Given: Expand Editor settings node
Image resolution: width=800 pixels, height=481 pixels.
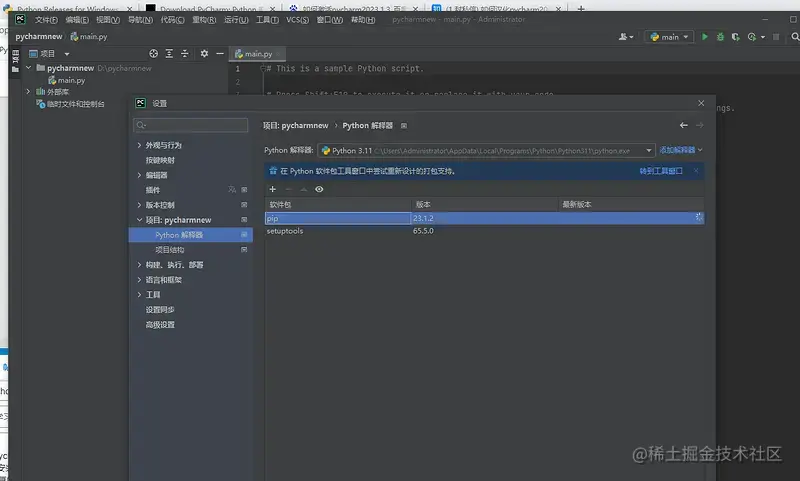Looking at the screenshot, I should pyautogui.click(x=139, y=175).
